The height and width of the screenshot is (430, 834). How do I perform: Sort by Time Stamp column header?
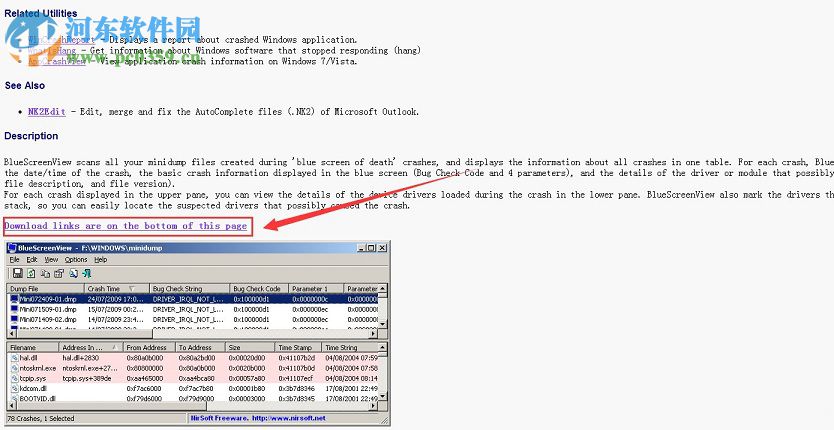[x=298, y=348]
